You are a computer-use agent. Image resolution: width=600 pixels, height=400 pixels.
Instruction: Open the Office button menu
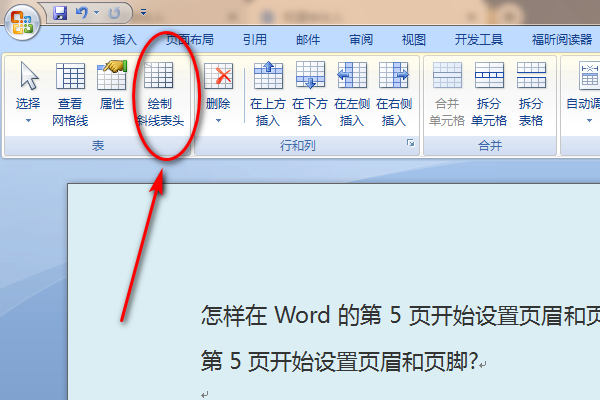tap(22, 22)
